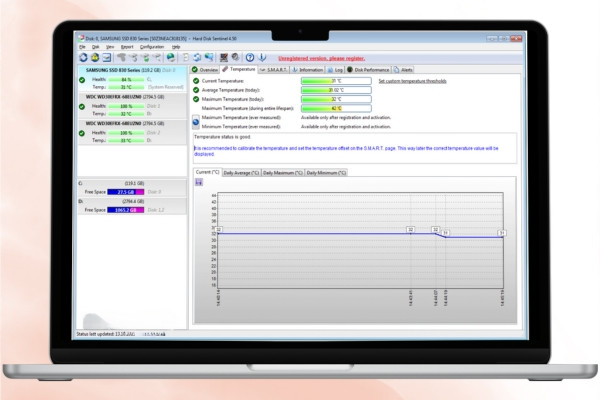
Task: Click the Current Temperature 31 °C bar
Action: (x=336, y=81)
